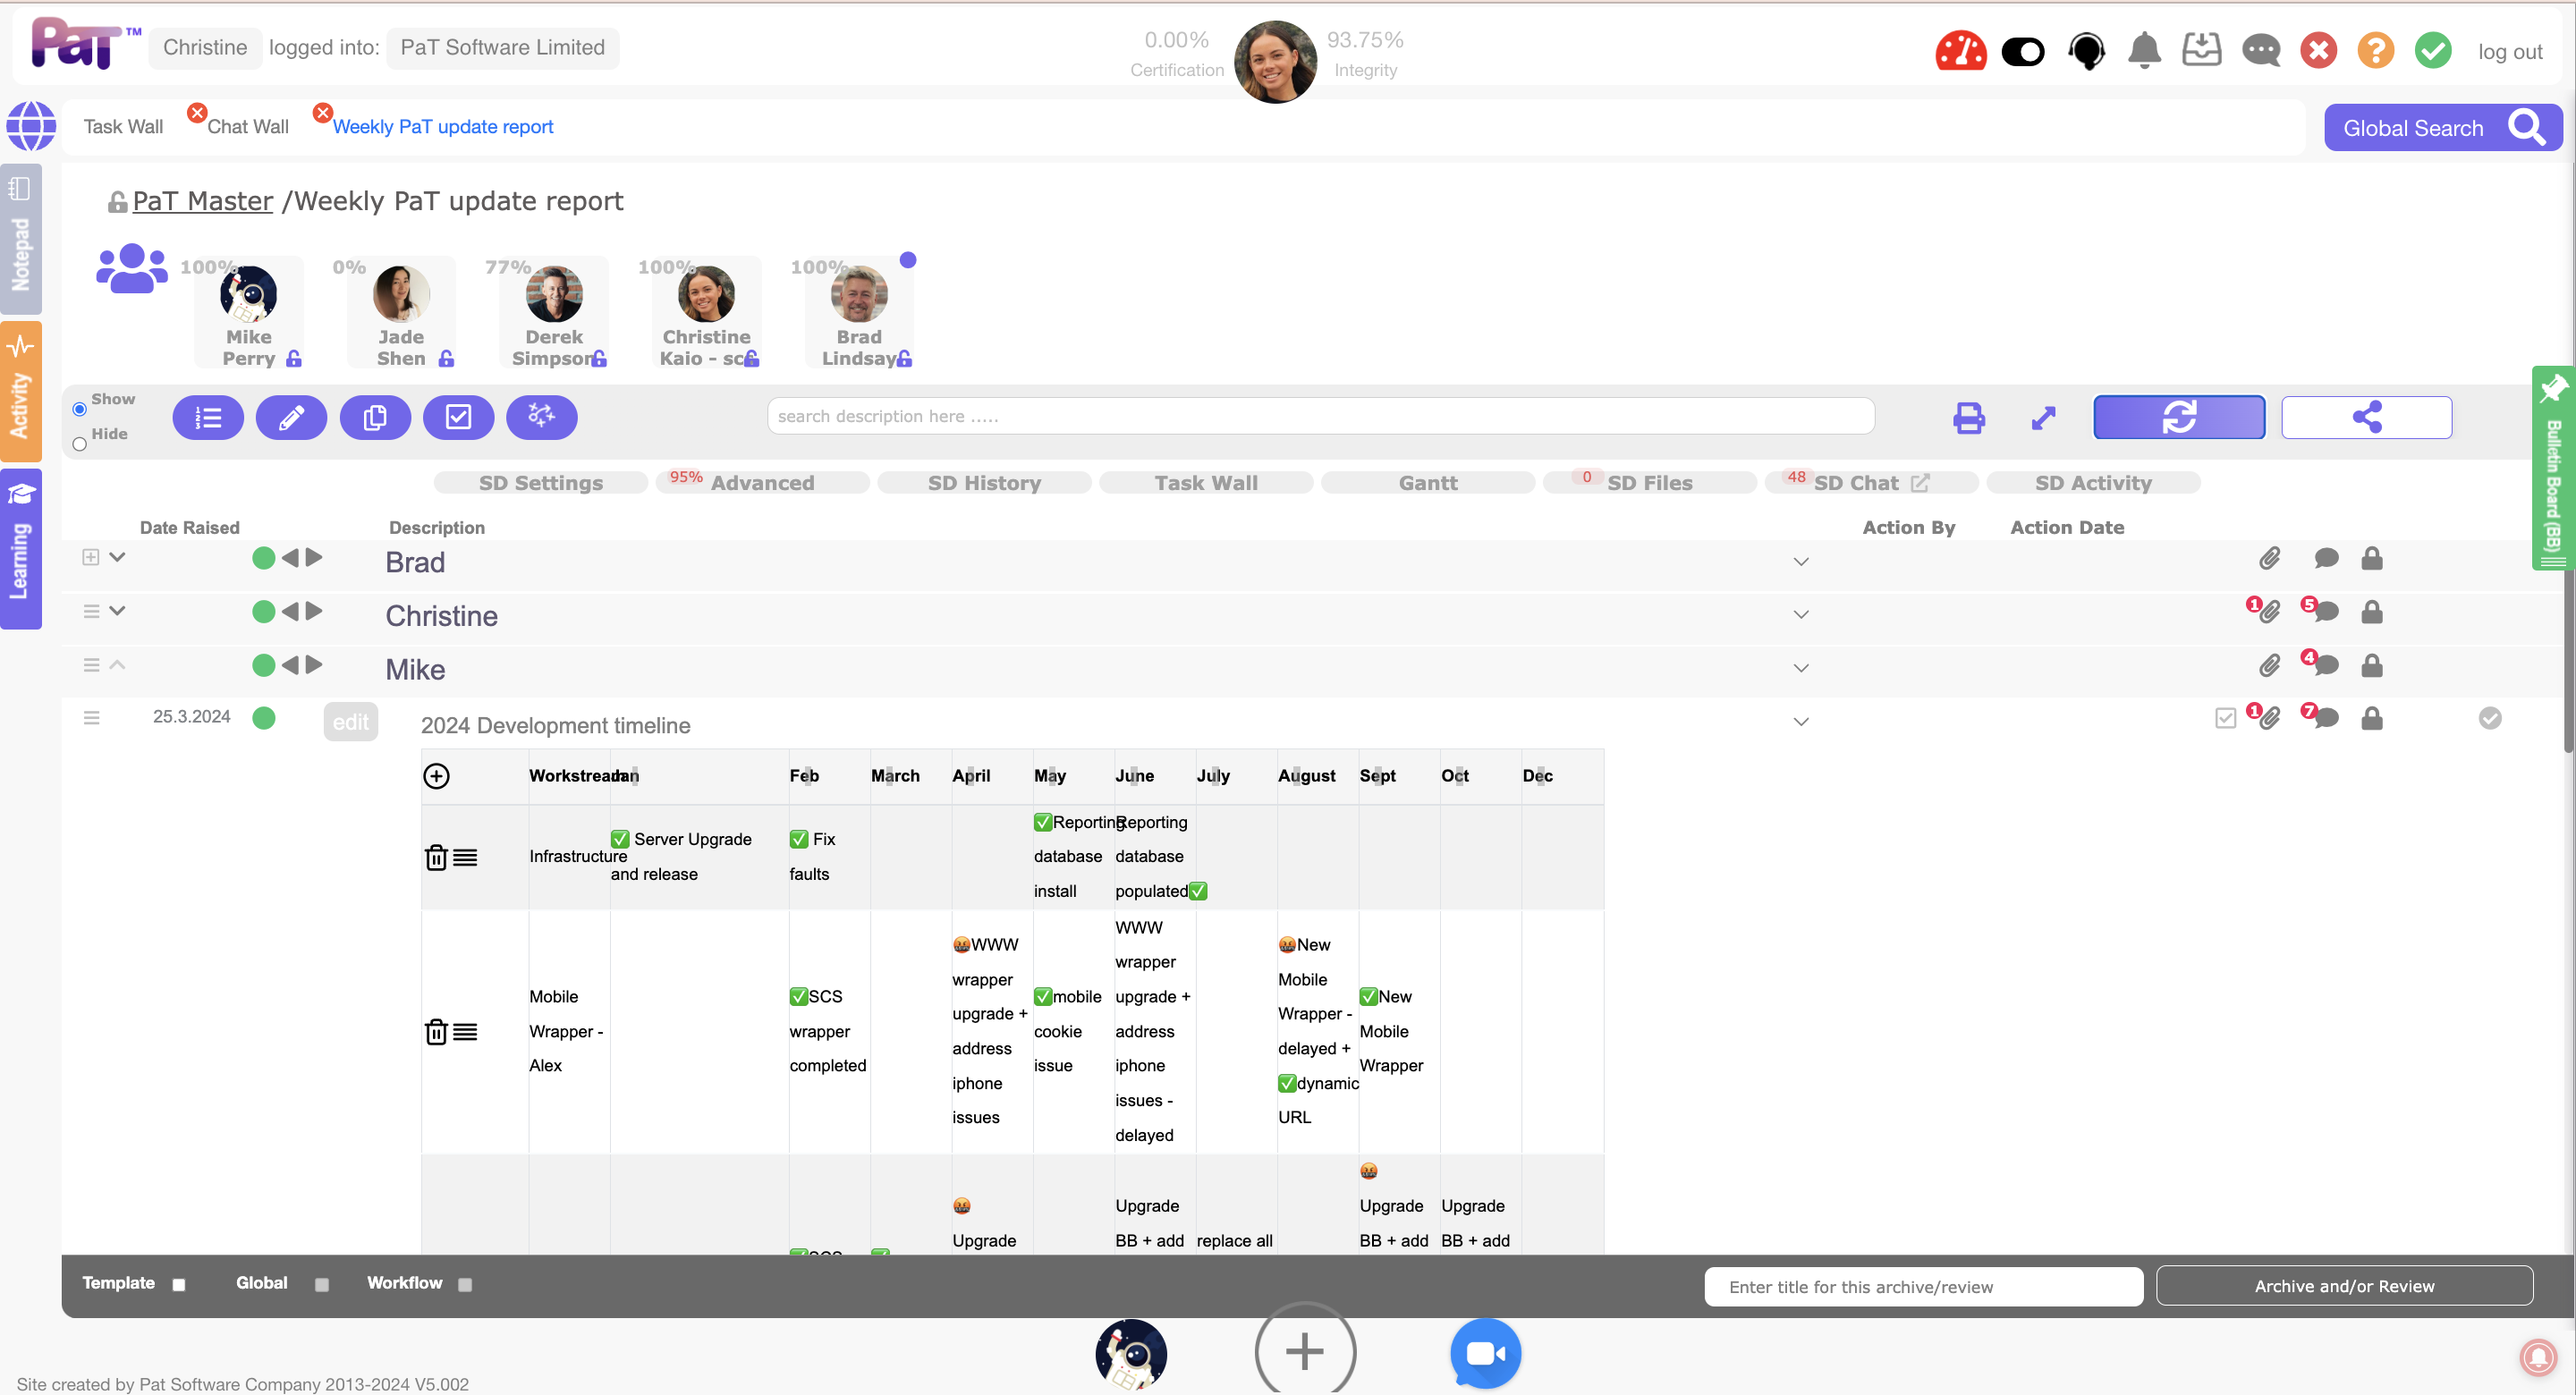This screenshot has width=2576, height=1395.
Task: Click the expand arrows icon
Action: point(2043,417)
